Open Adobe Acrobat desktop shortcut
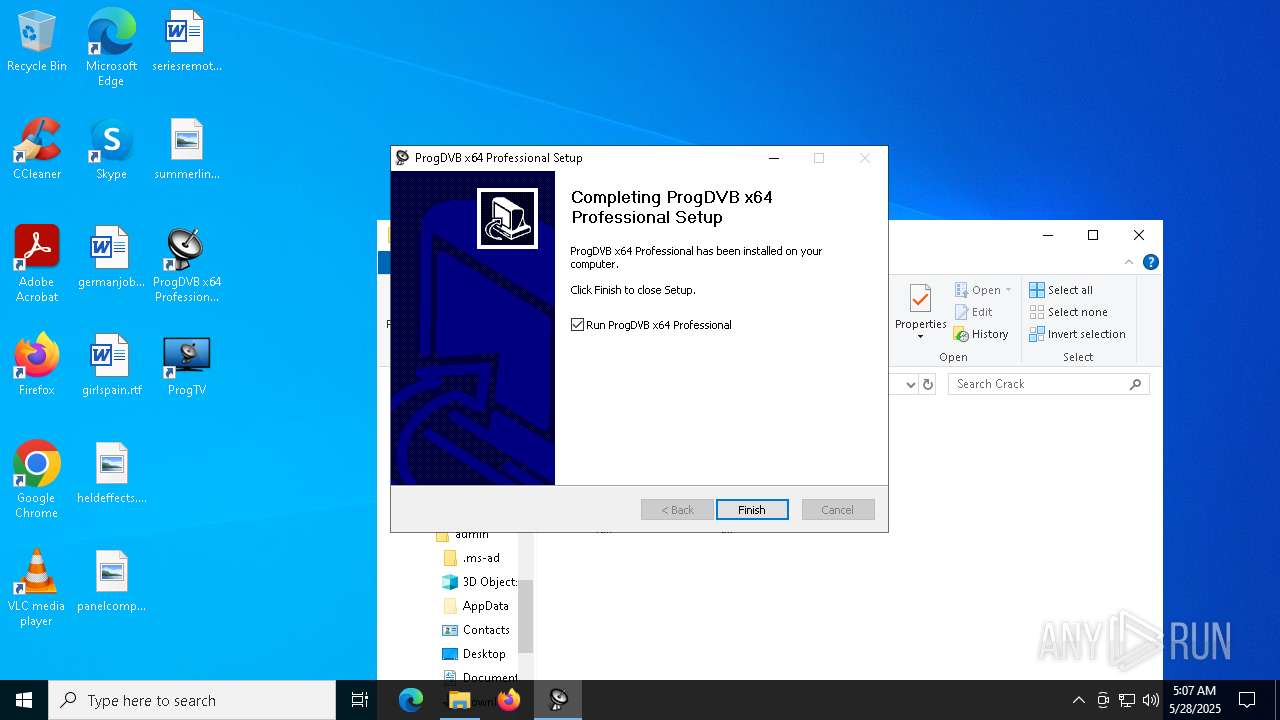This screenshot has height=720, width=1280. [x=37, y=264]
